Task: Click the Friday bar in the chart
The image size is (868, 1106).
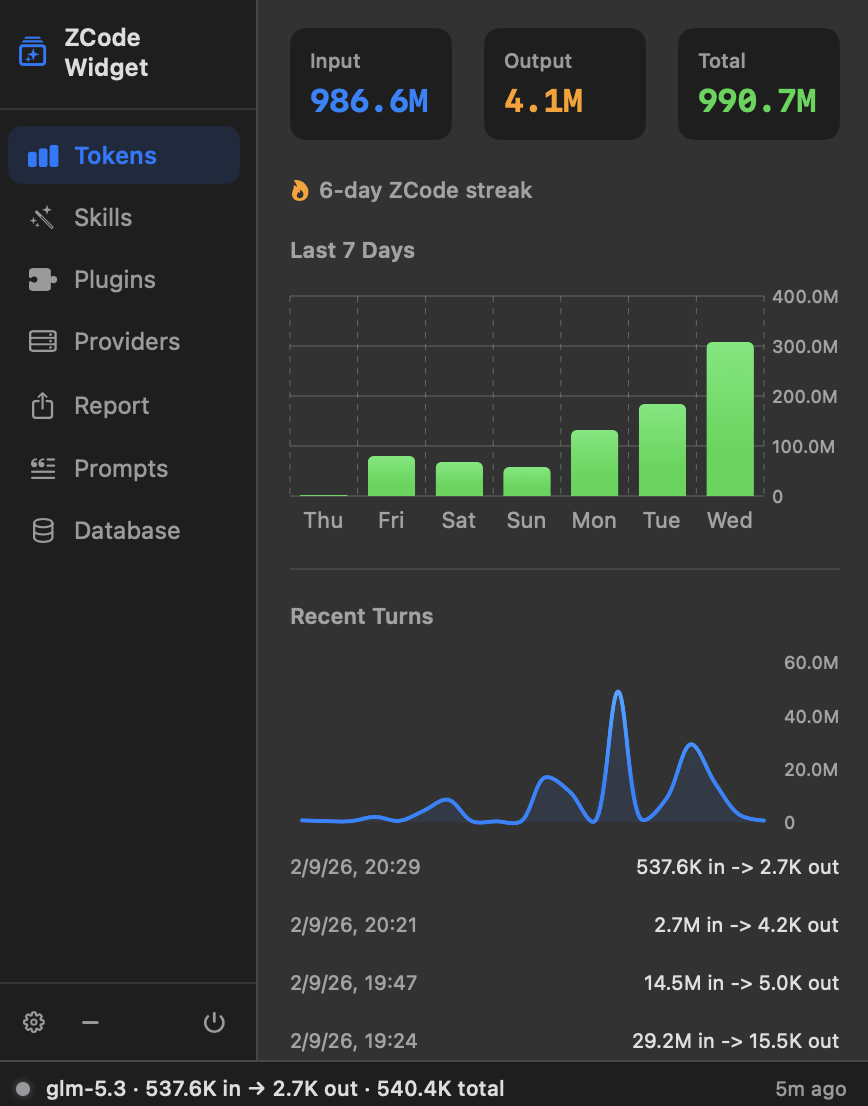Action: 391,476
